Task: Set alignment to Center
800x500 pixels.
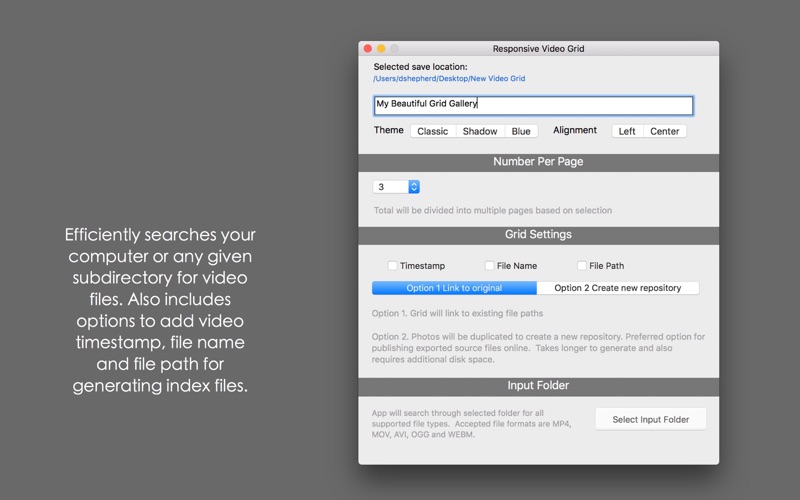Action: [x=664, y=131]
